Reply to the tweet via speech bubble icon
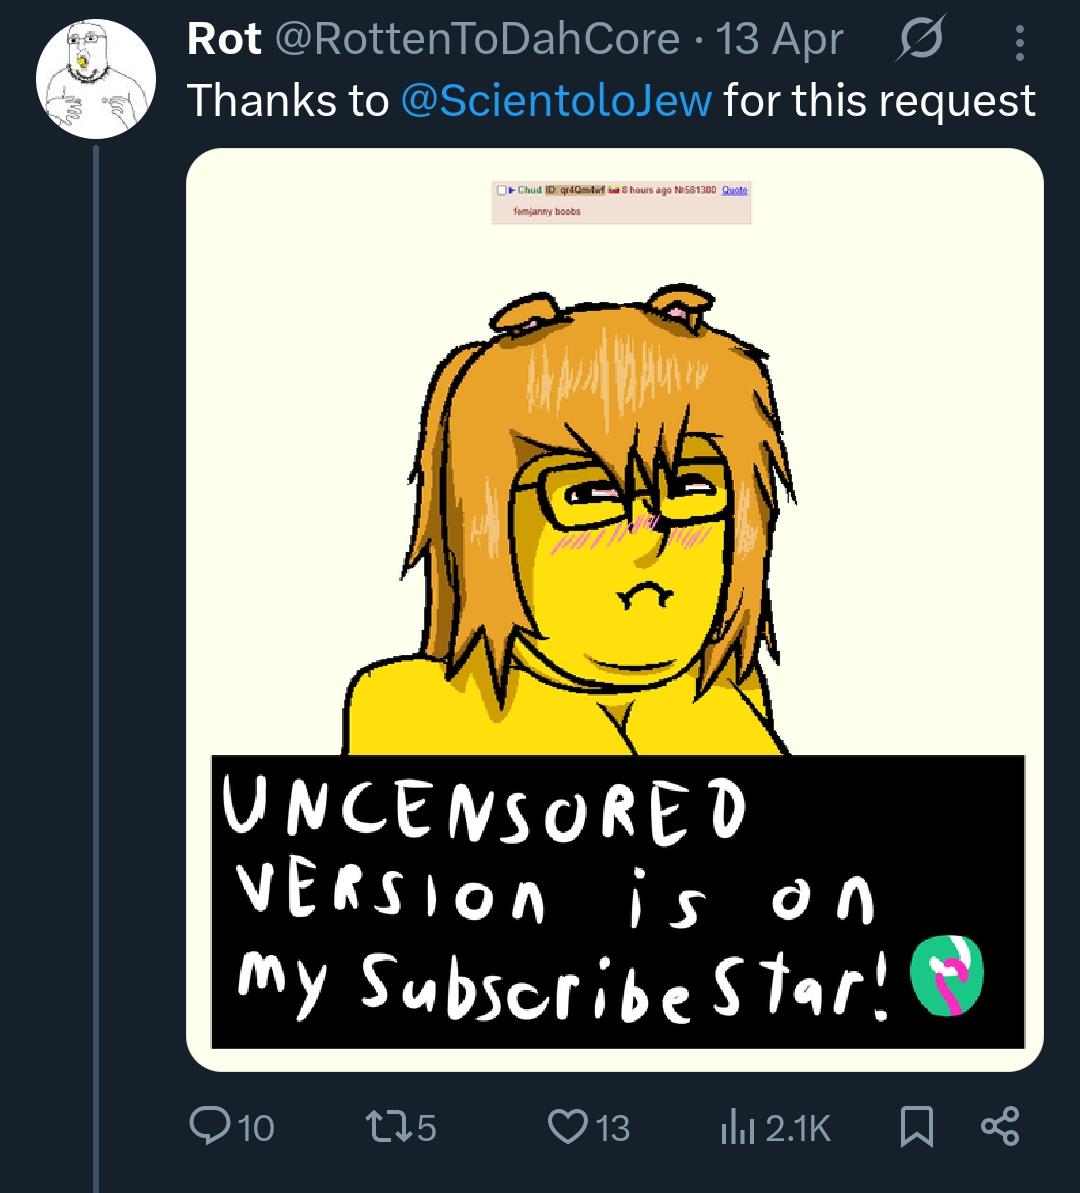1080x1193 pixels. click(210, 1127)
